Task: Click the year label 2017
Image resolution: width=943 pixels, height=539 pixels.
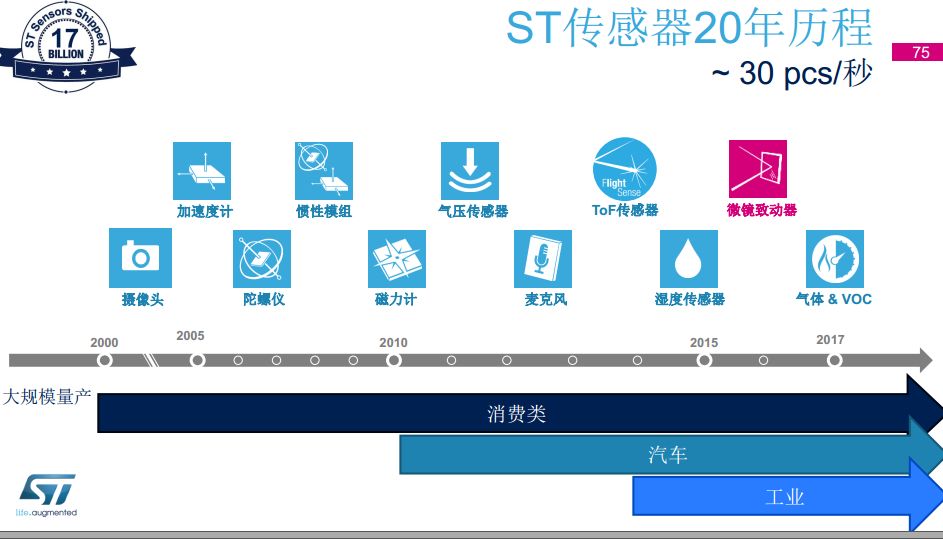Action: click(x=830, y=340)
